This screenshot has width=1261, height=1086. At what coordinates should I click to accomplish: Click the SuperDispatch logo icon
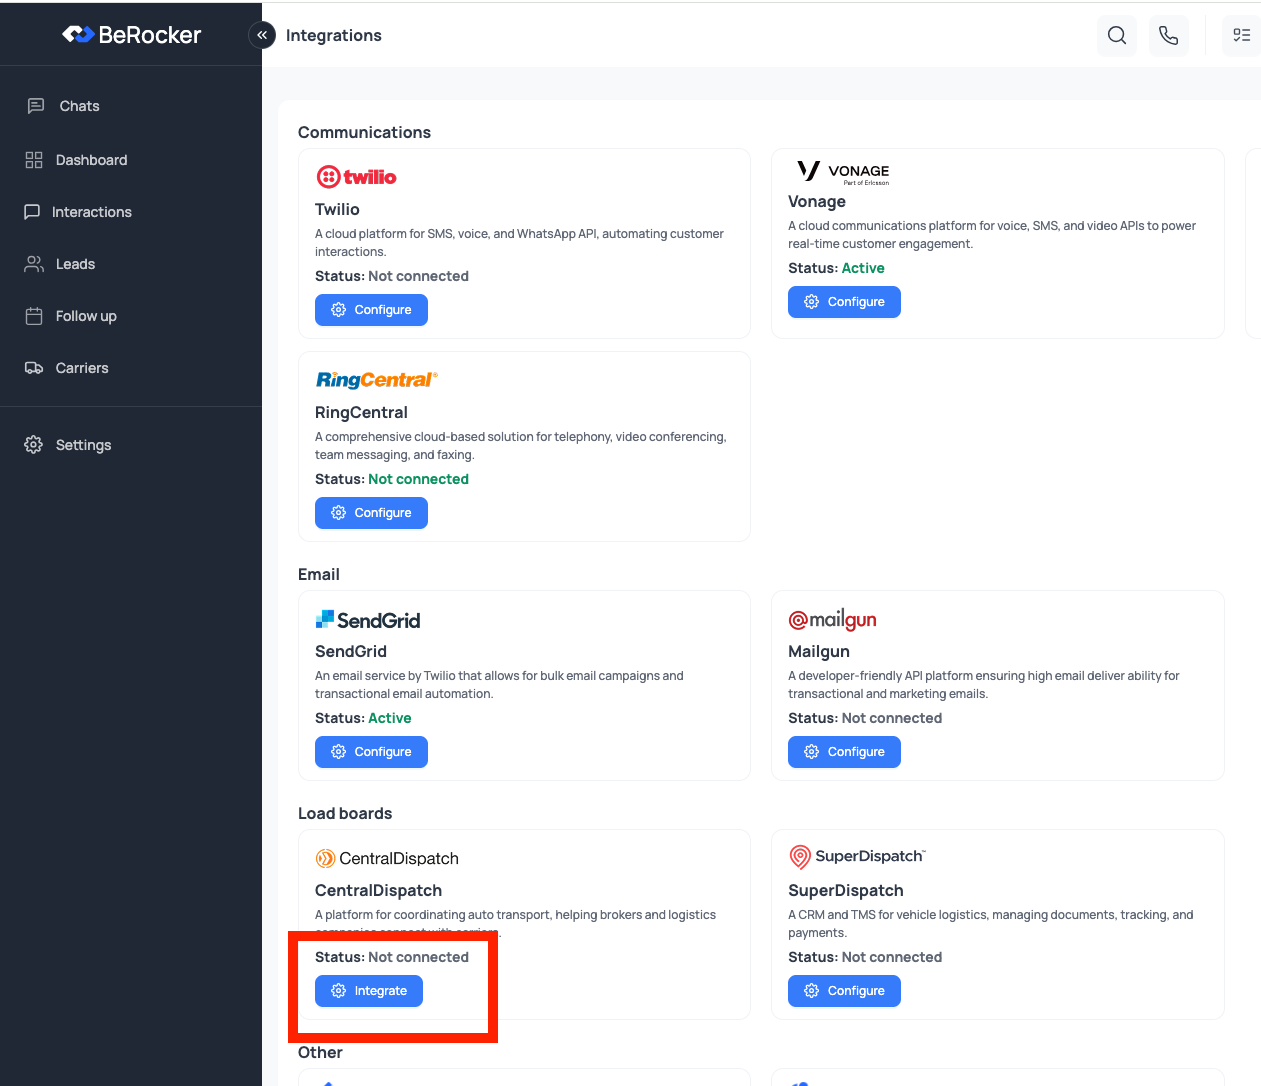pos(800,857)
